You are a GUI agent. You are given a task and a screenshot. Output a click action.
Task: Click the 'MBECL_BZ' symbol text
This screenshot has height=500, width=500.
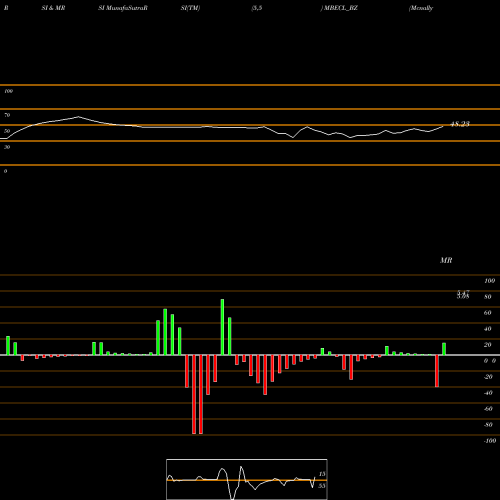click(x=340, y=8)
